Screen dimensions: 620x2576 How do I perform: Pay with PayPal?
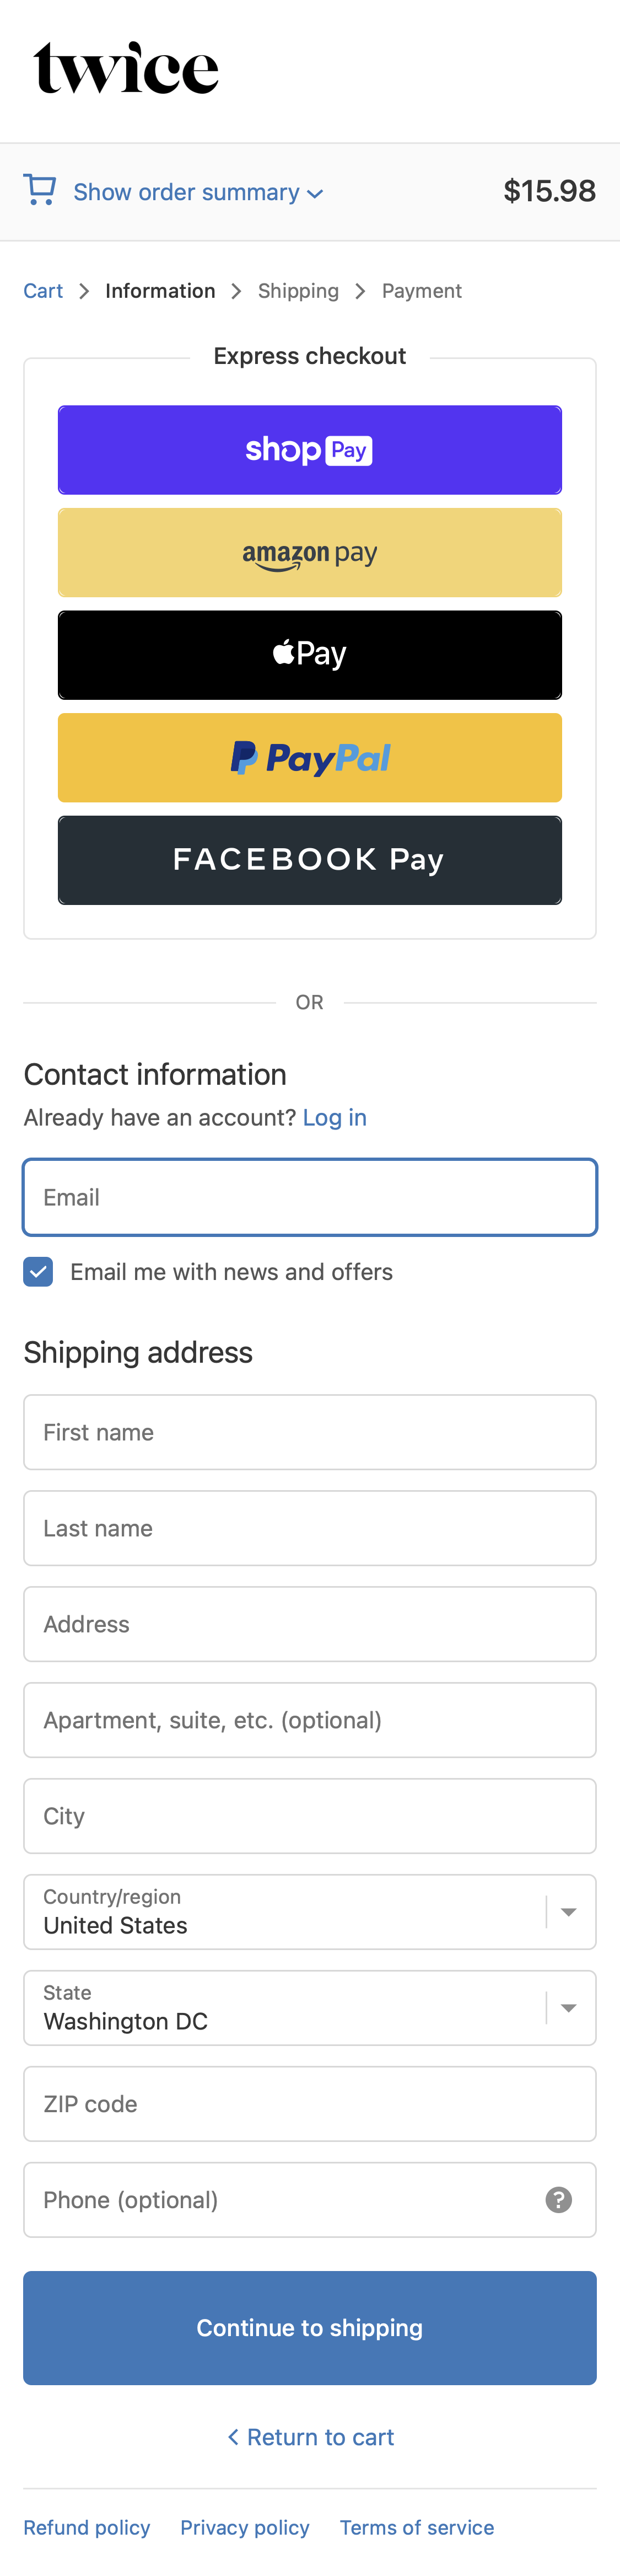[310, 757]
